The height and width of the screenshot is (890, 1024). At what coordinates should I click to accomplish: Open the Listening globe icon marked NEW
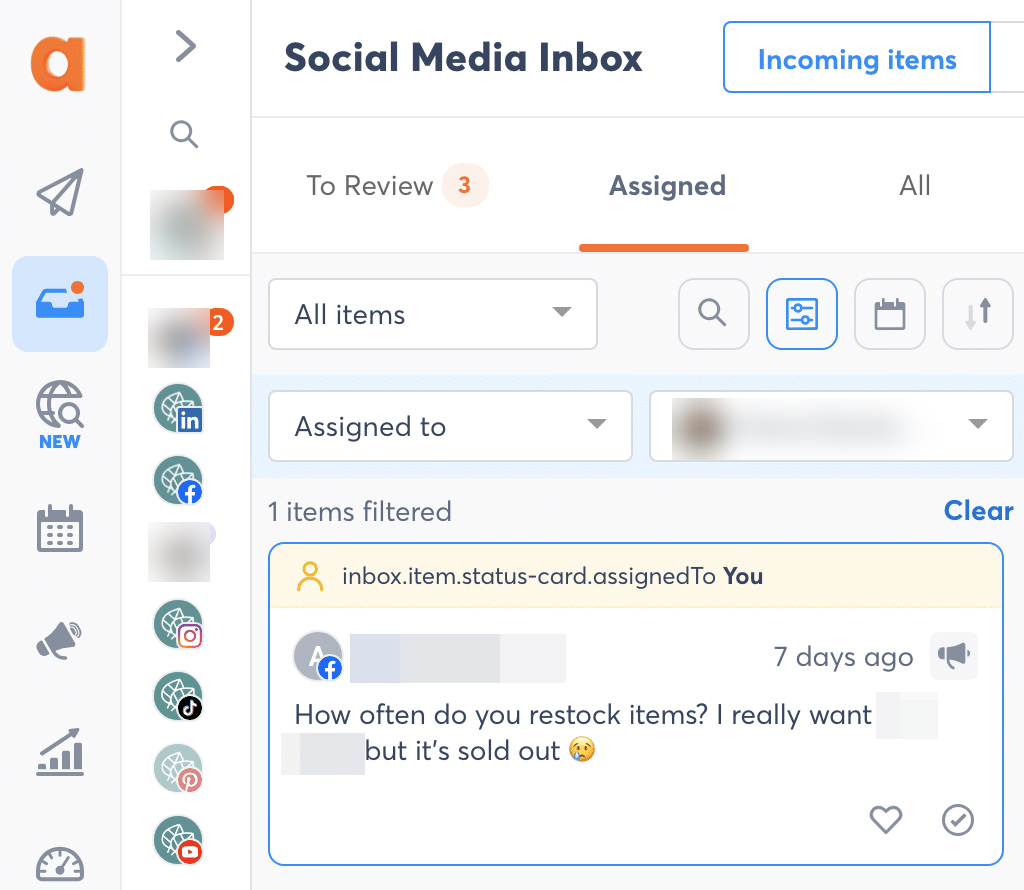(x=59, y=415)
